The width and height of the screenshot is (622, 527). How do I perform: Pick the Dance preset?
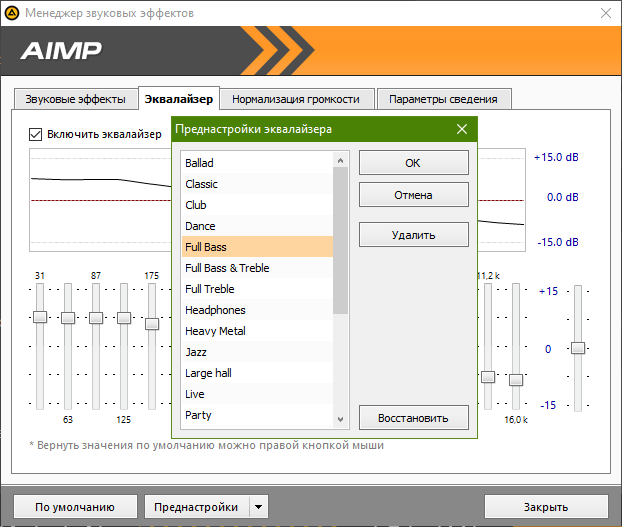point(257,226)
